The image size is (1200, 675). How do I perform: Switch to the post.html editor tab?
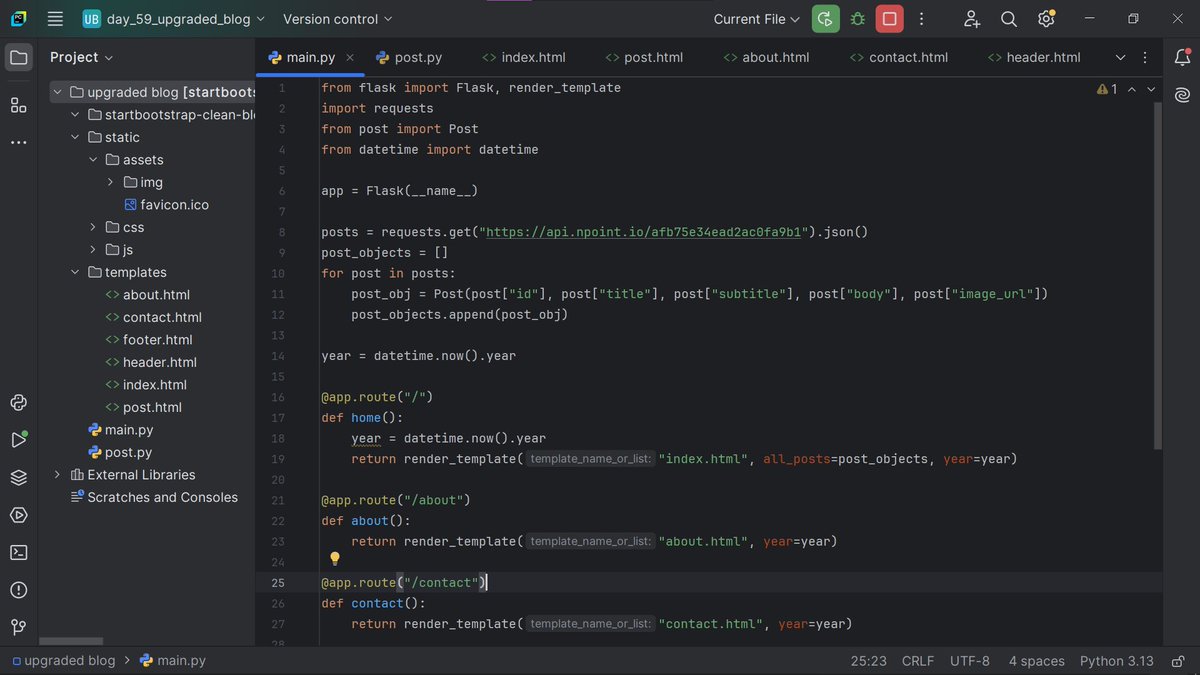(645, 57)
